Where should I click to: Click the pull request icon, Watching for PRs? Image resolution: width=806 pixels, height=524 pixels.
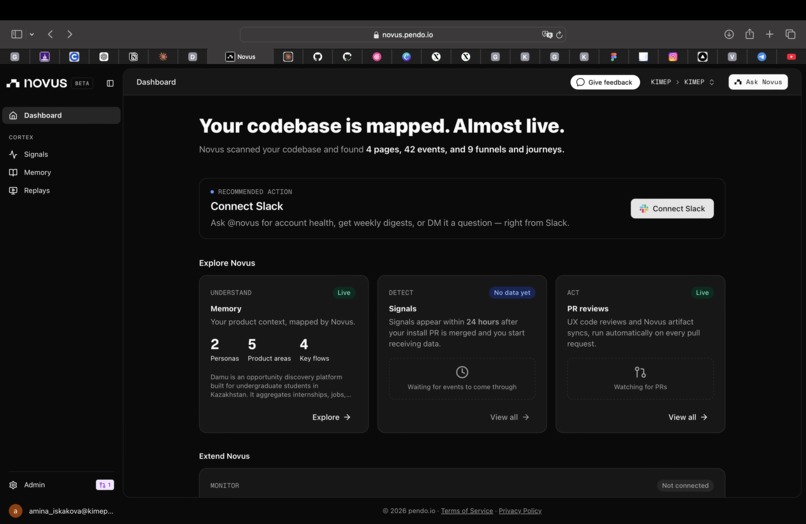point(640,372)
